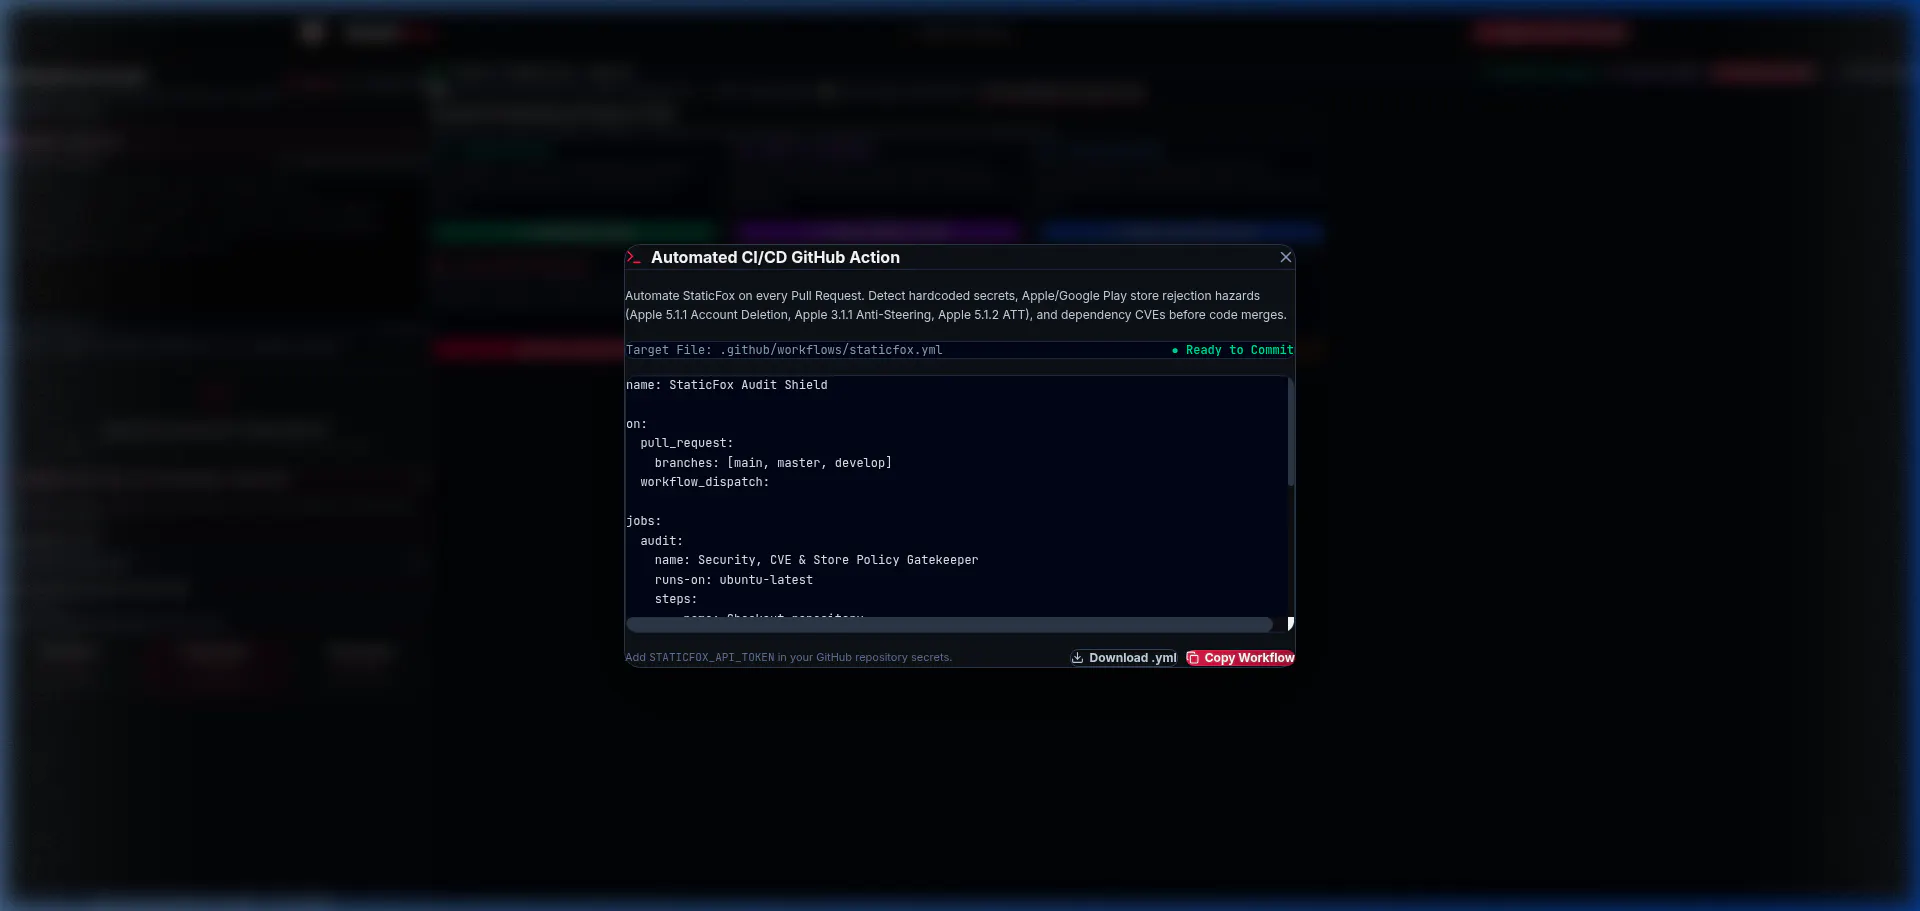Click the 'name: StaticFox Audit Shield' code line
The image size is (1920, 911).
point(727,385)
